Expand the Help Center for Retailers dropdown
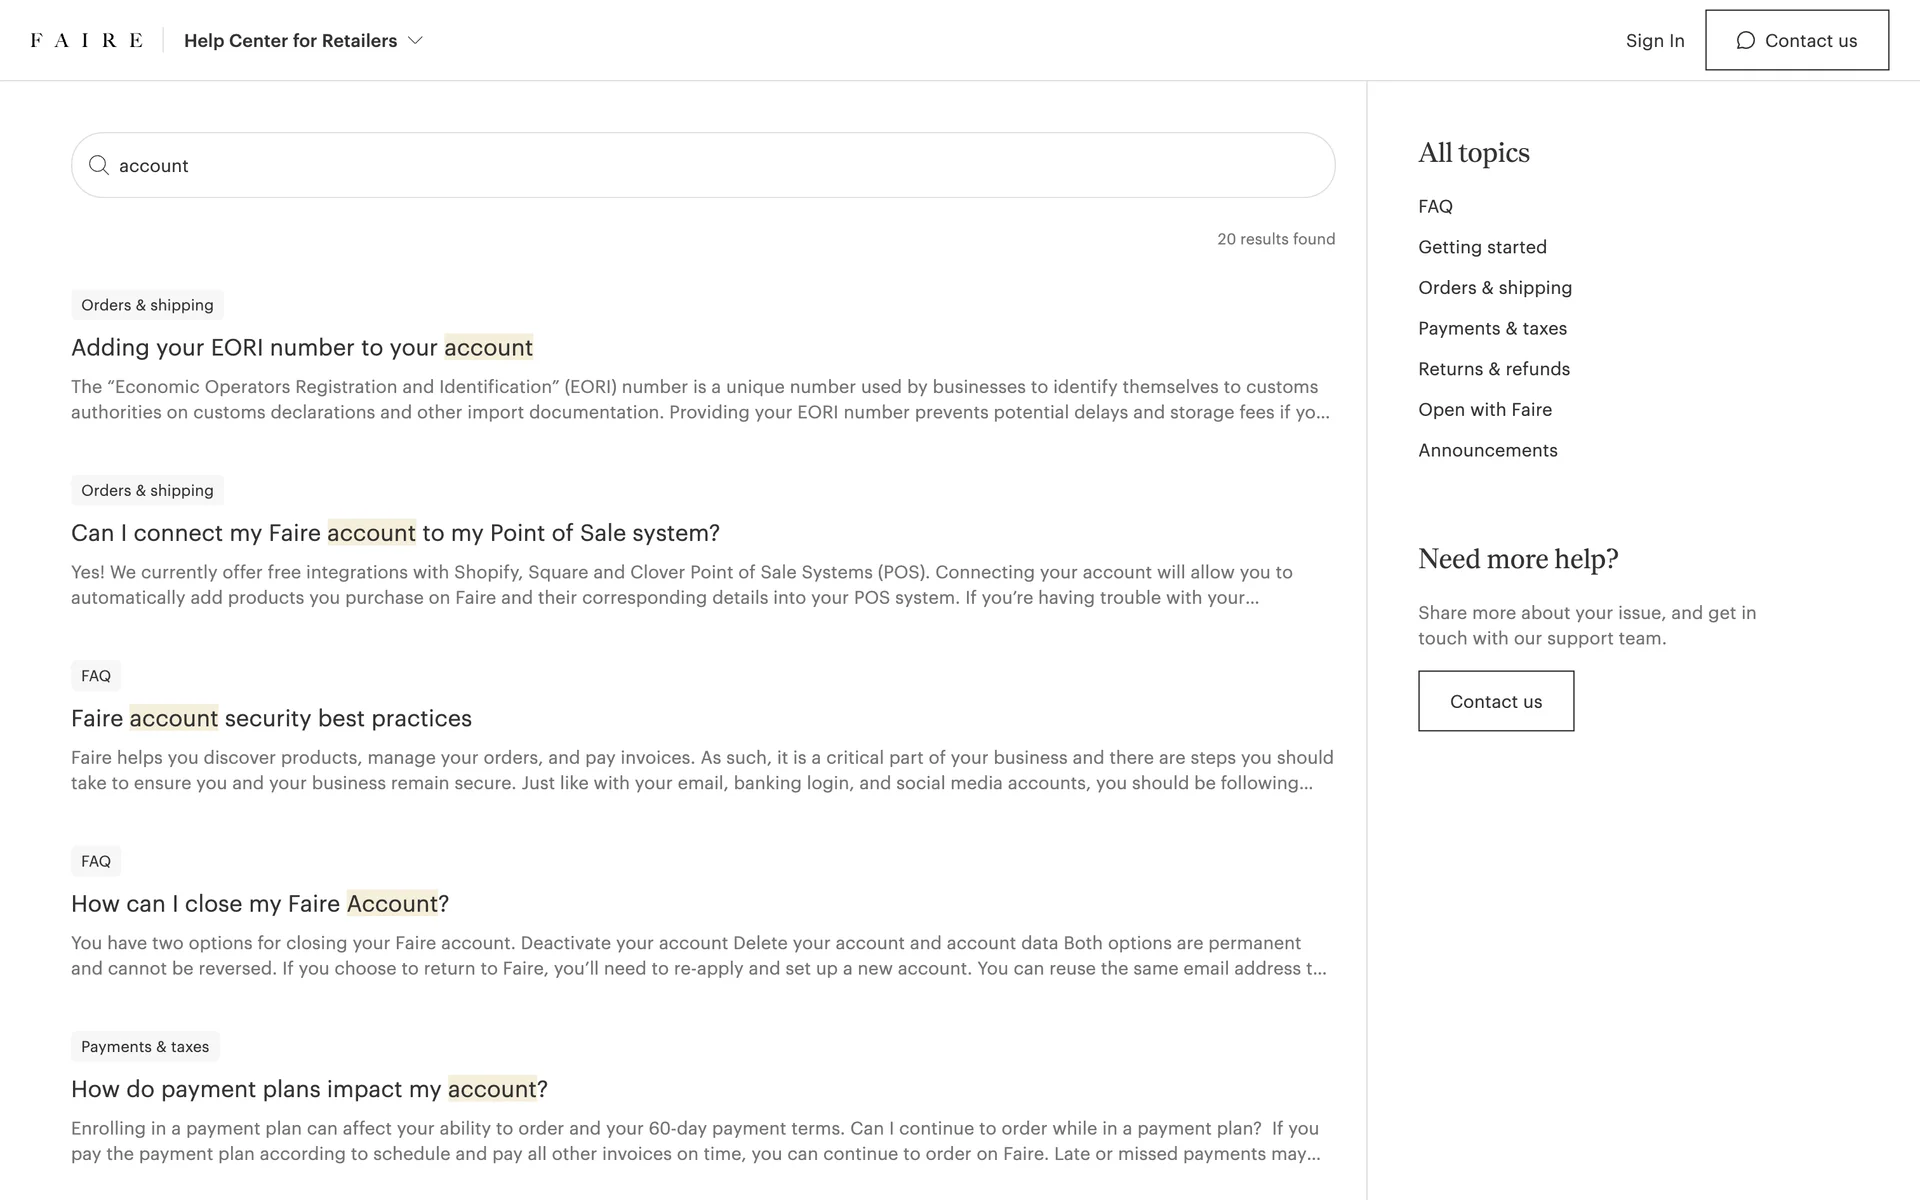Screen dimensions: 1920x1200 click(x=303, y=40)
